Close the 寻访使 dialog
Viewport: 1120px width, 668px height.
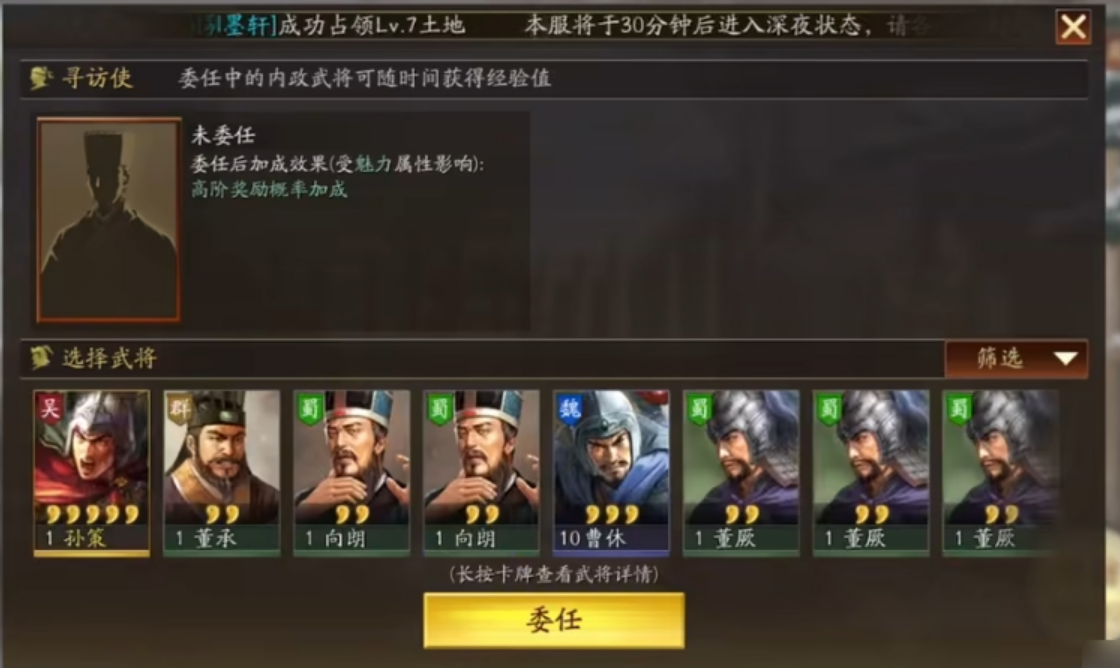click(1073, 28)
